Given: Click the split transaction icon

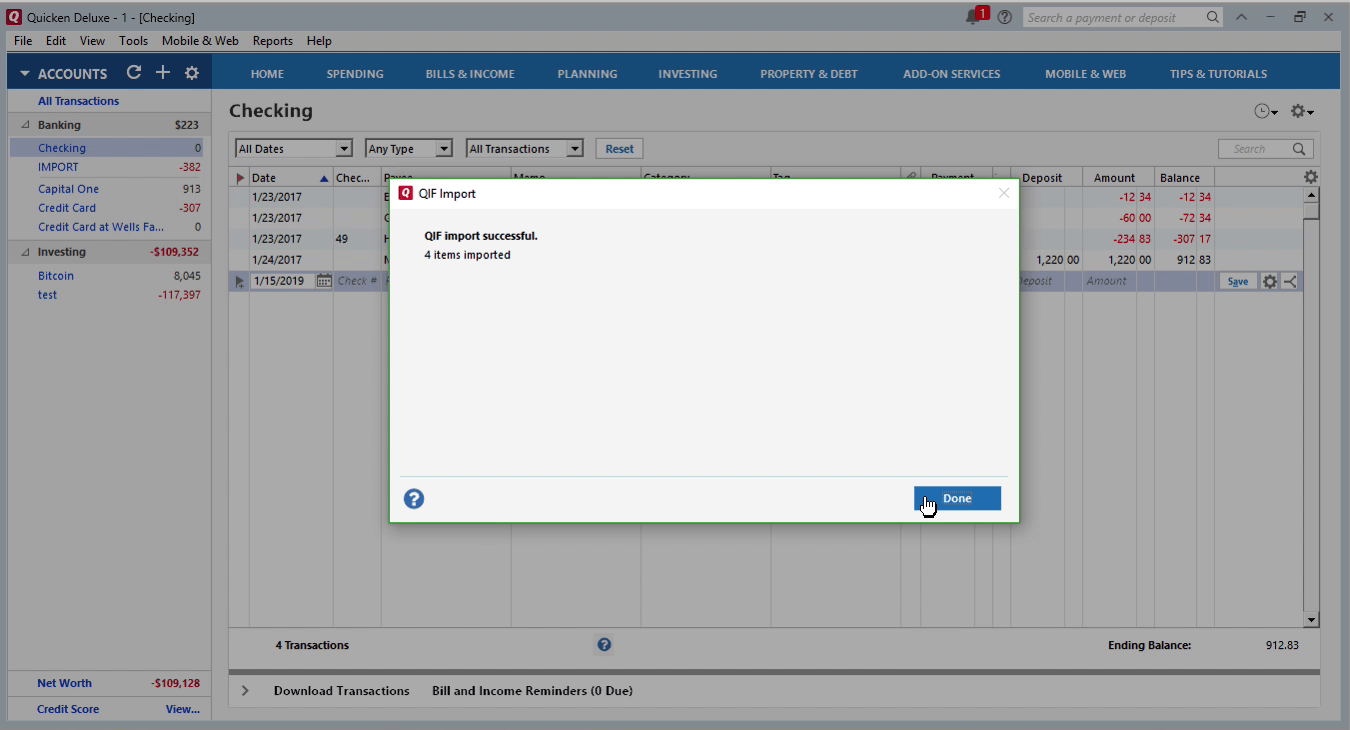Looking at the screenshot, I should (1290, 282).
